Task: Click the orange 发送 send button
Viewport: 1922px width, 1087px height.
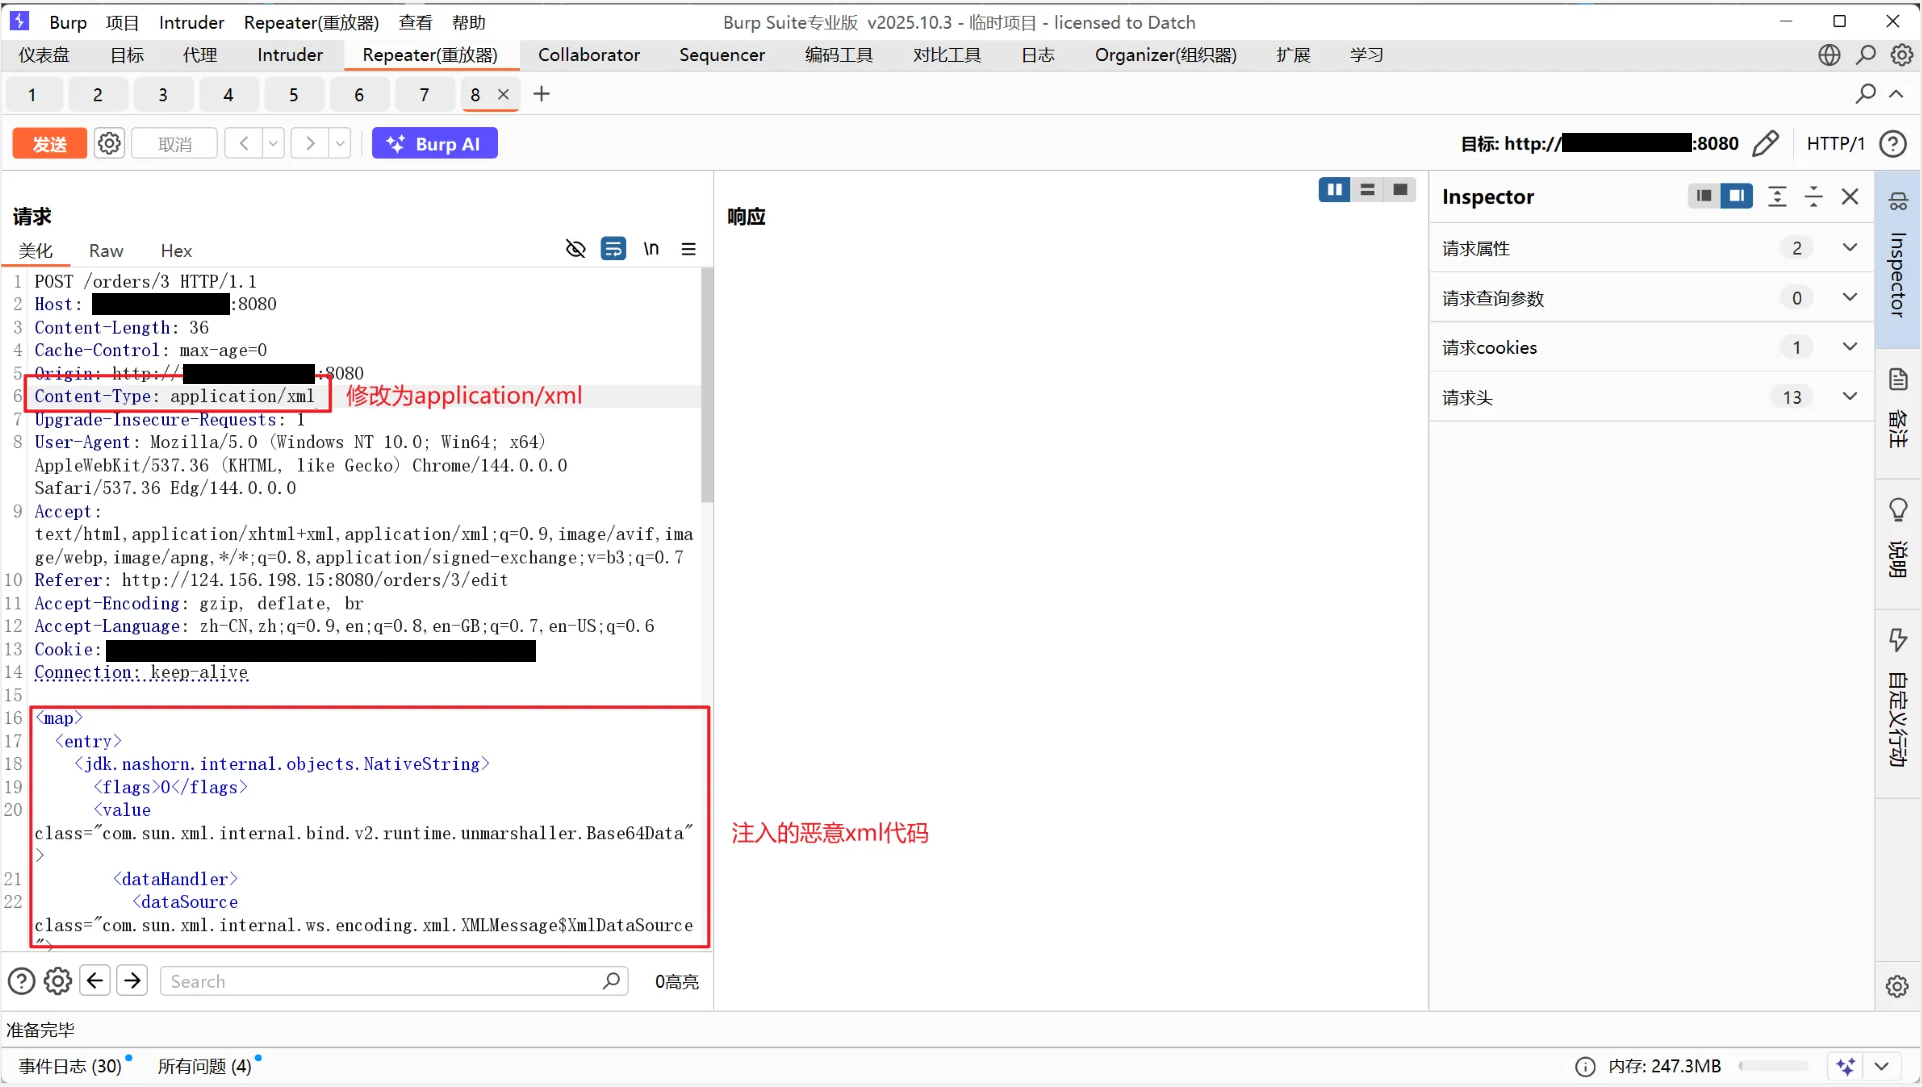Action: point(49,144)
